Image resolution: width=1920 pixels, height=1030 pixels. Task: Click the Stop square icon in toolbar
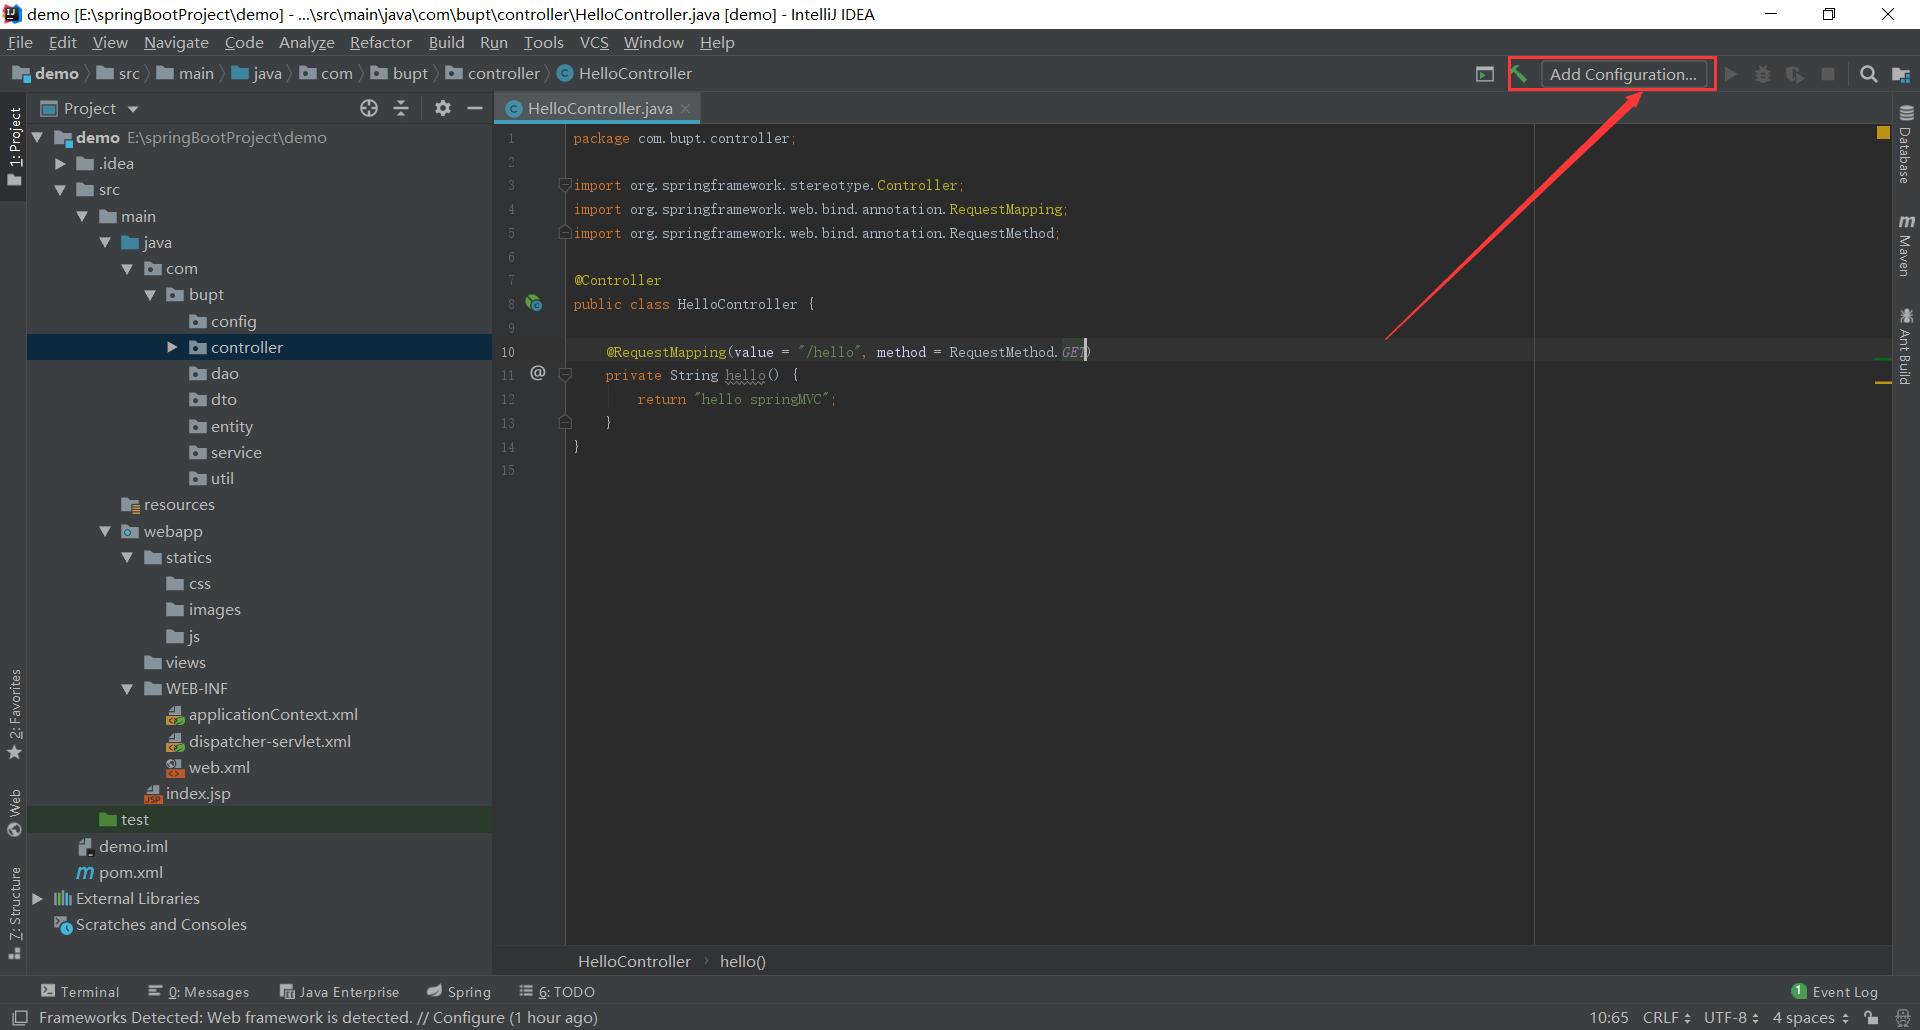click(x=1828, y=74)
